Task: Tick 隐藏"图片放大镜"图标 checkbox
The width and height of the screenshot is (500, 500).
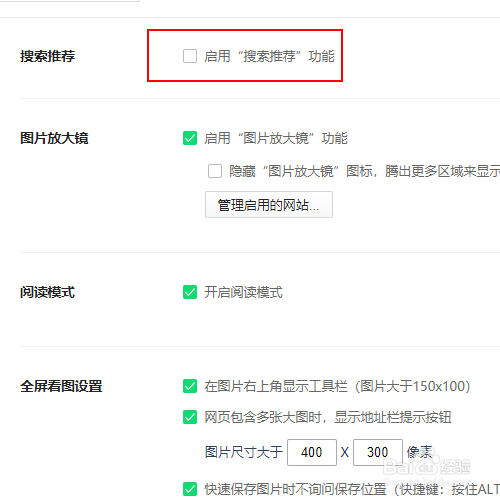Action: [215, 171]
